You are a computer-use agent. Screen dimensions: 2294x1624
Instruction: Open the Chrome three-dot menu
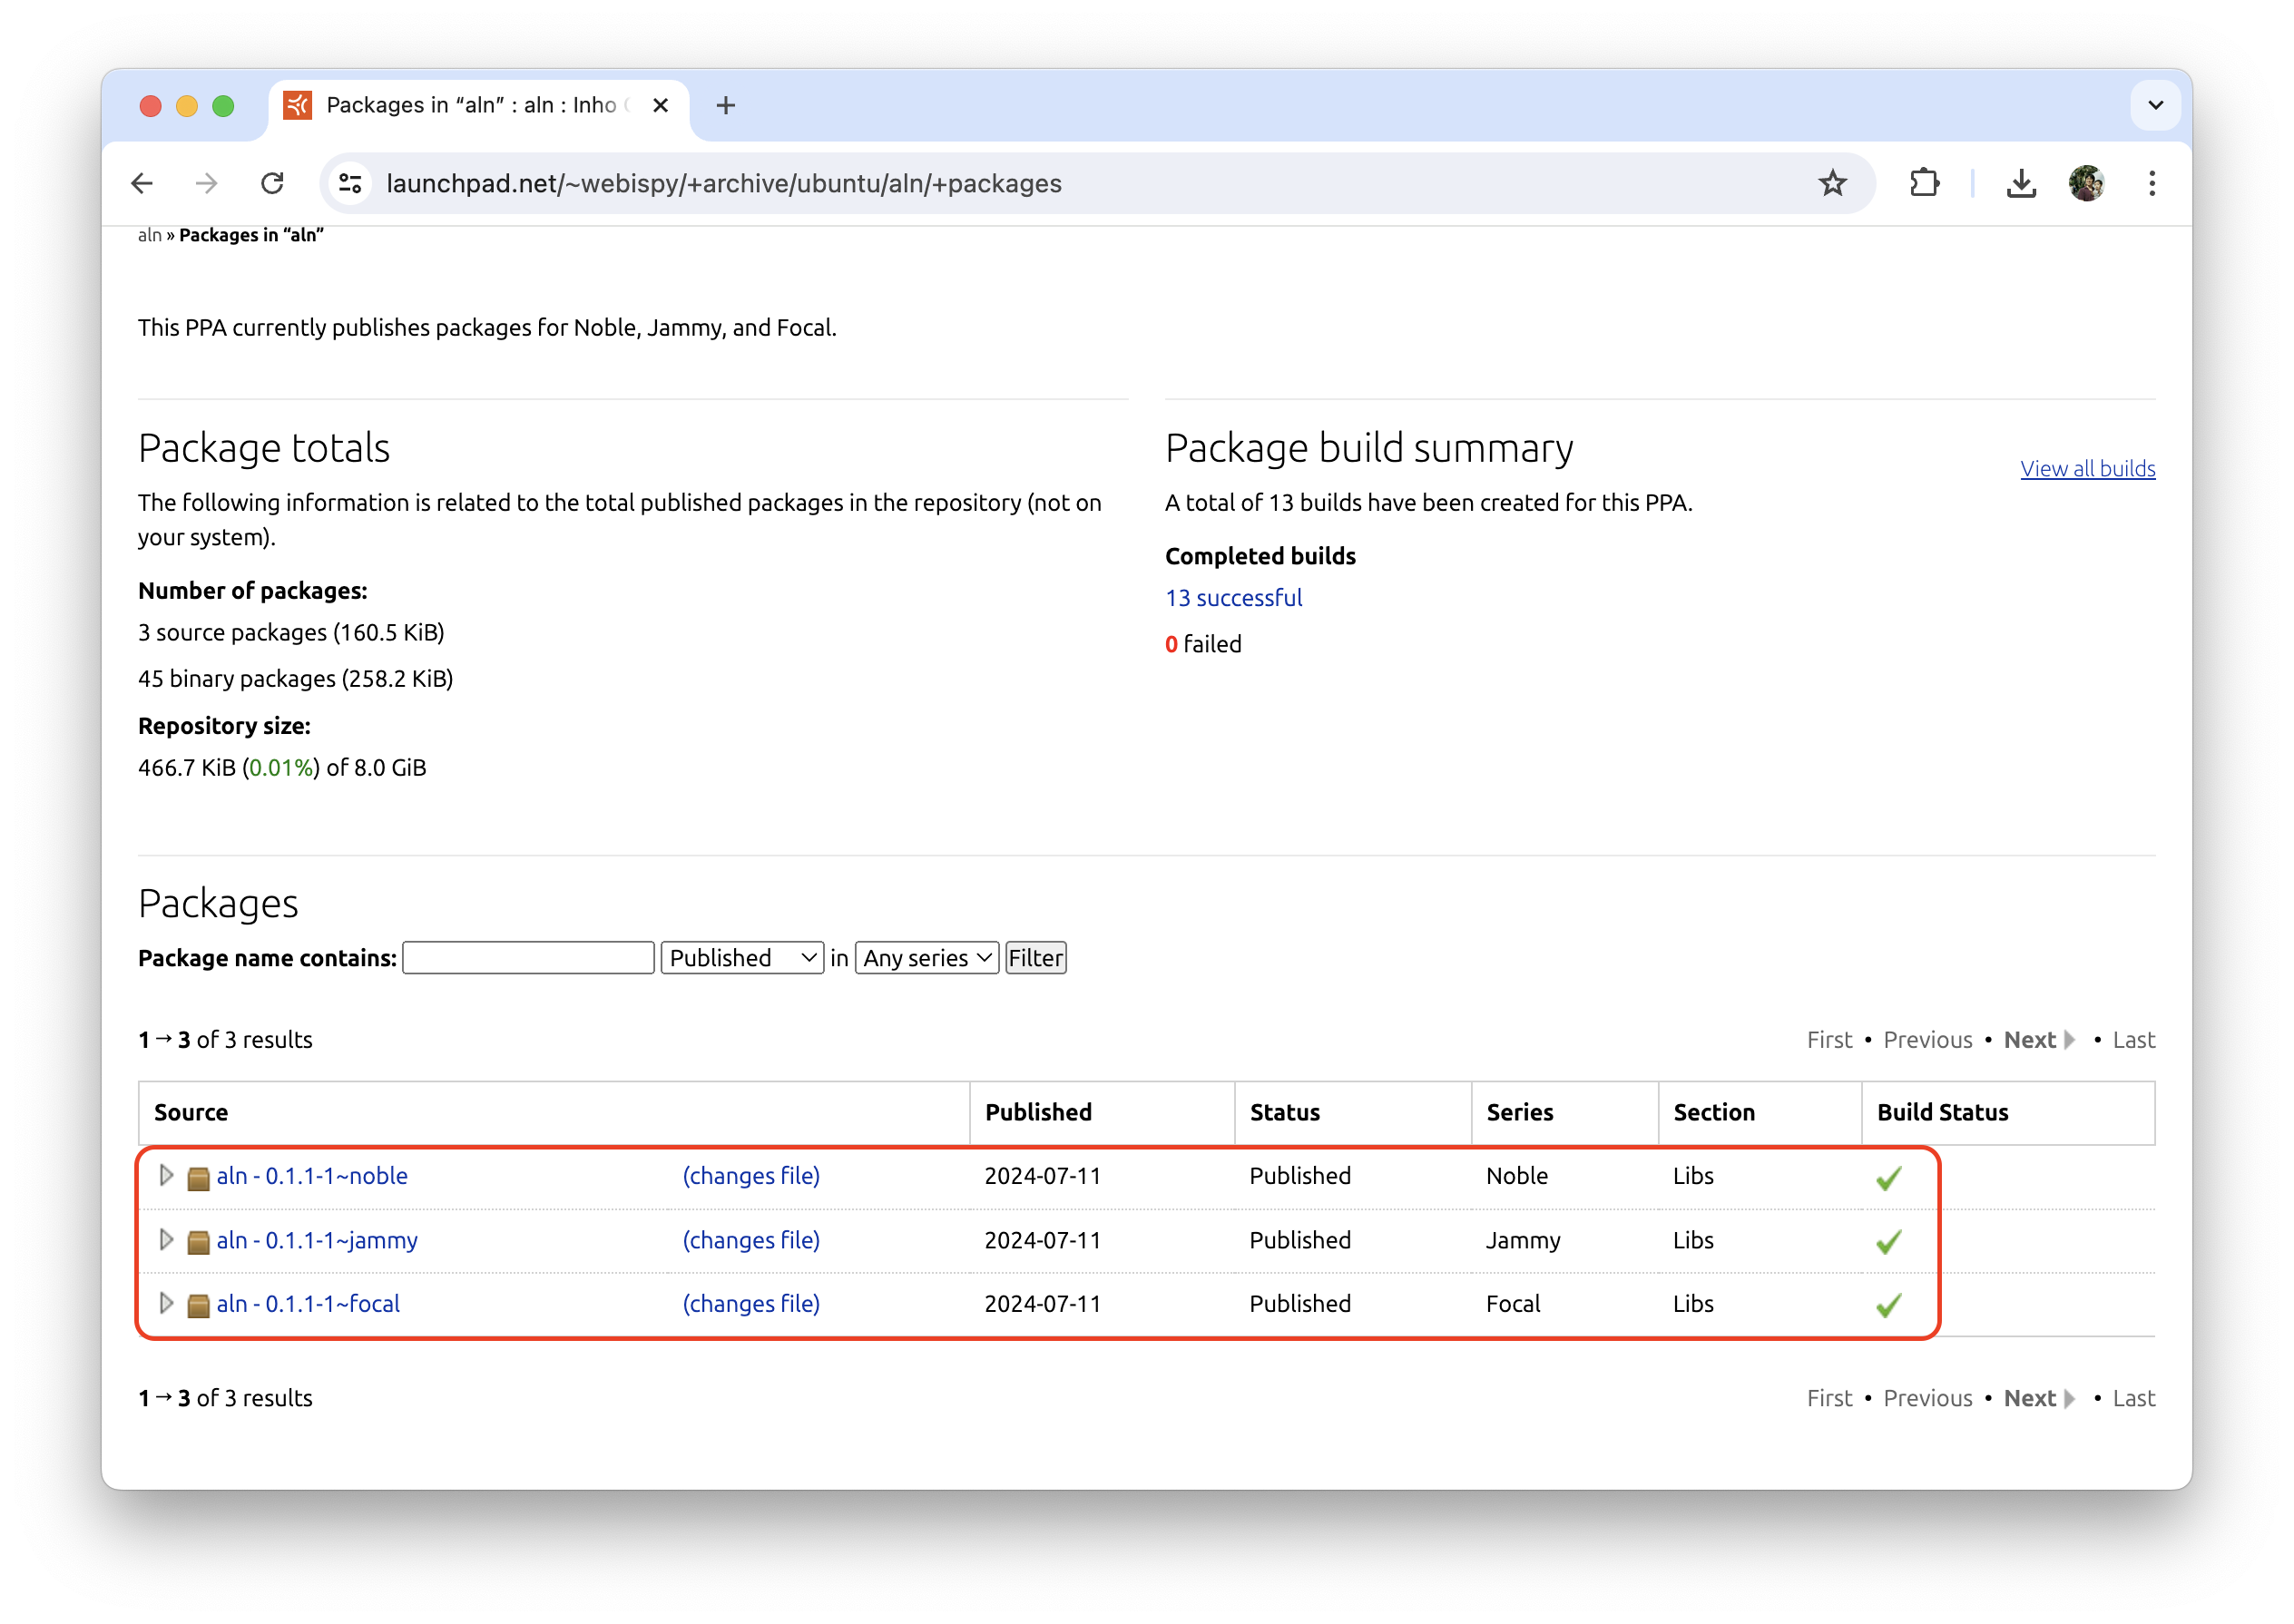coord(2152,183)
